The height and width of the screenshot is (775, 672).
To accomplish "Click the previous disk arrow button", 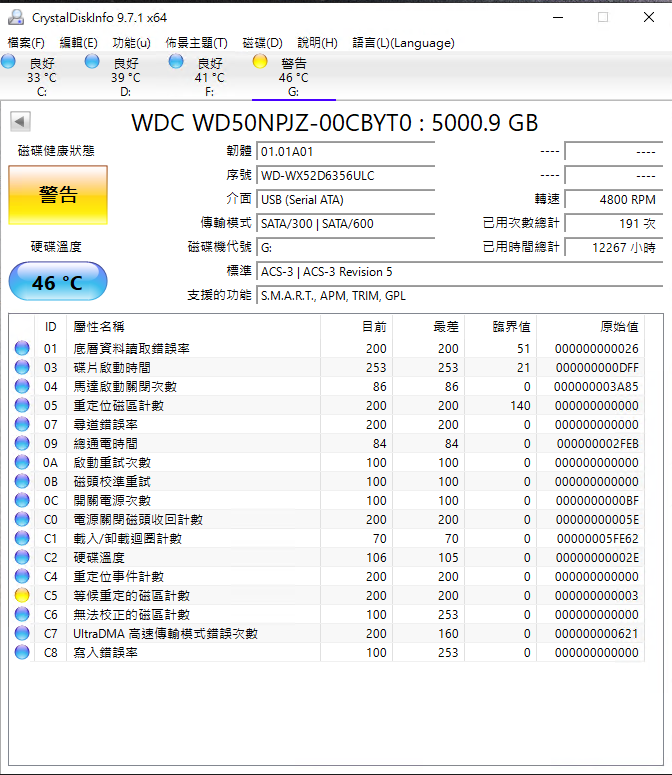I will pos(20,122).
